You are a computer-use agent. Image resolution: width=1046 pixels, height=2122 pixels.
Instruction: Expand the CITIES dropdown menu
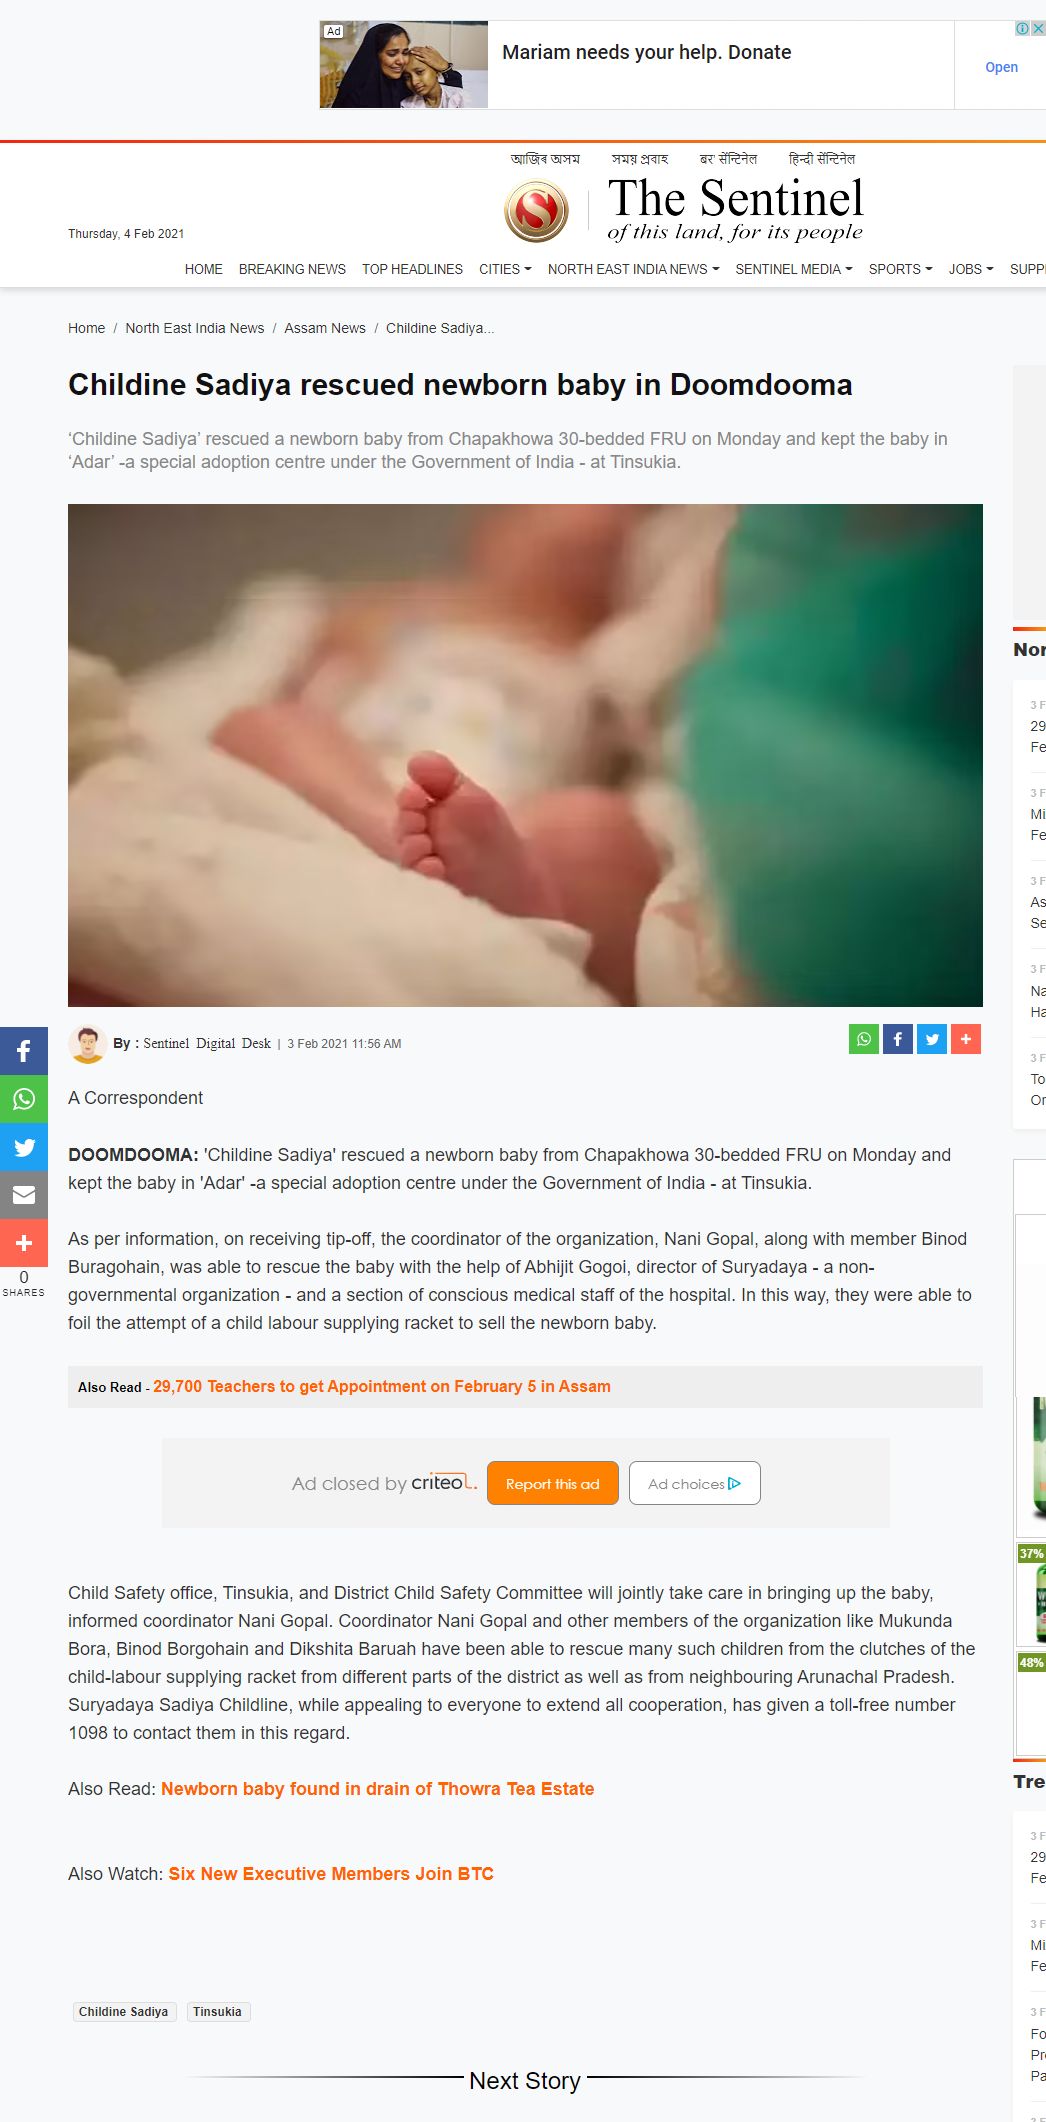505,269
